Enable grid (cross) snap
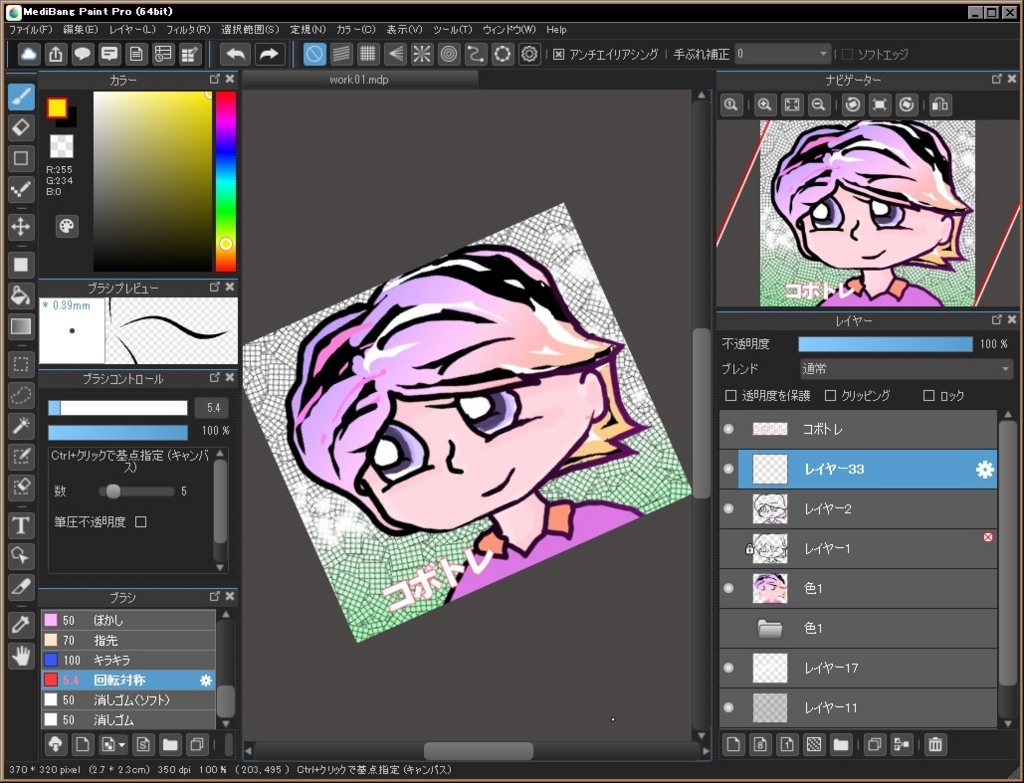The image size is (1024, 783). tap(368, 54)
